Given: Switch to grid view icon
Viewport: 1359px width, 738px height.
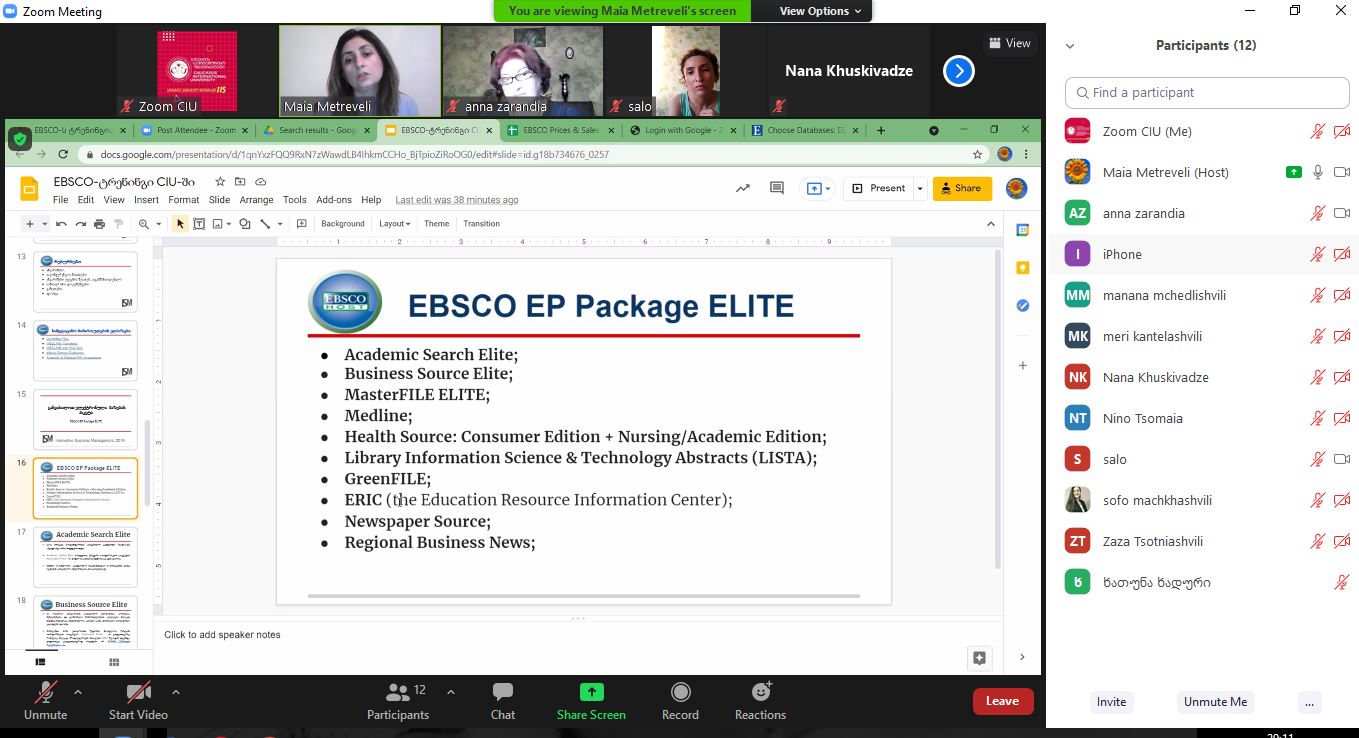Looking at the screenshot, I should (x=114, y=661).
